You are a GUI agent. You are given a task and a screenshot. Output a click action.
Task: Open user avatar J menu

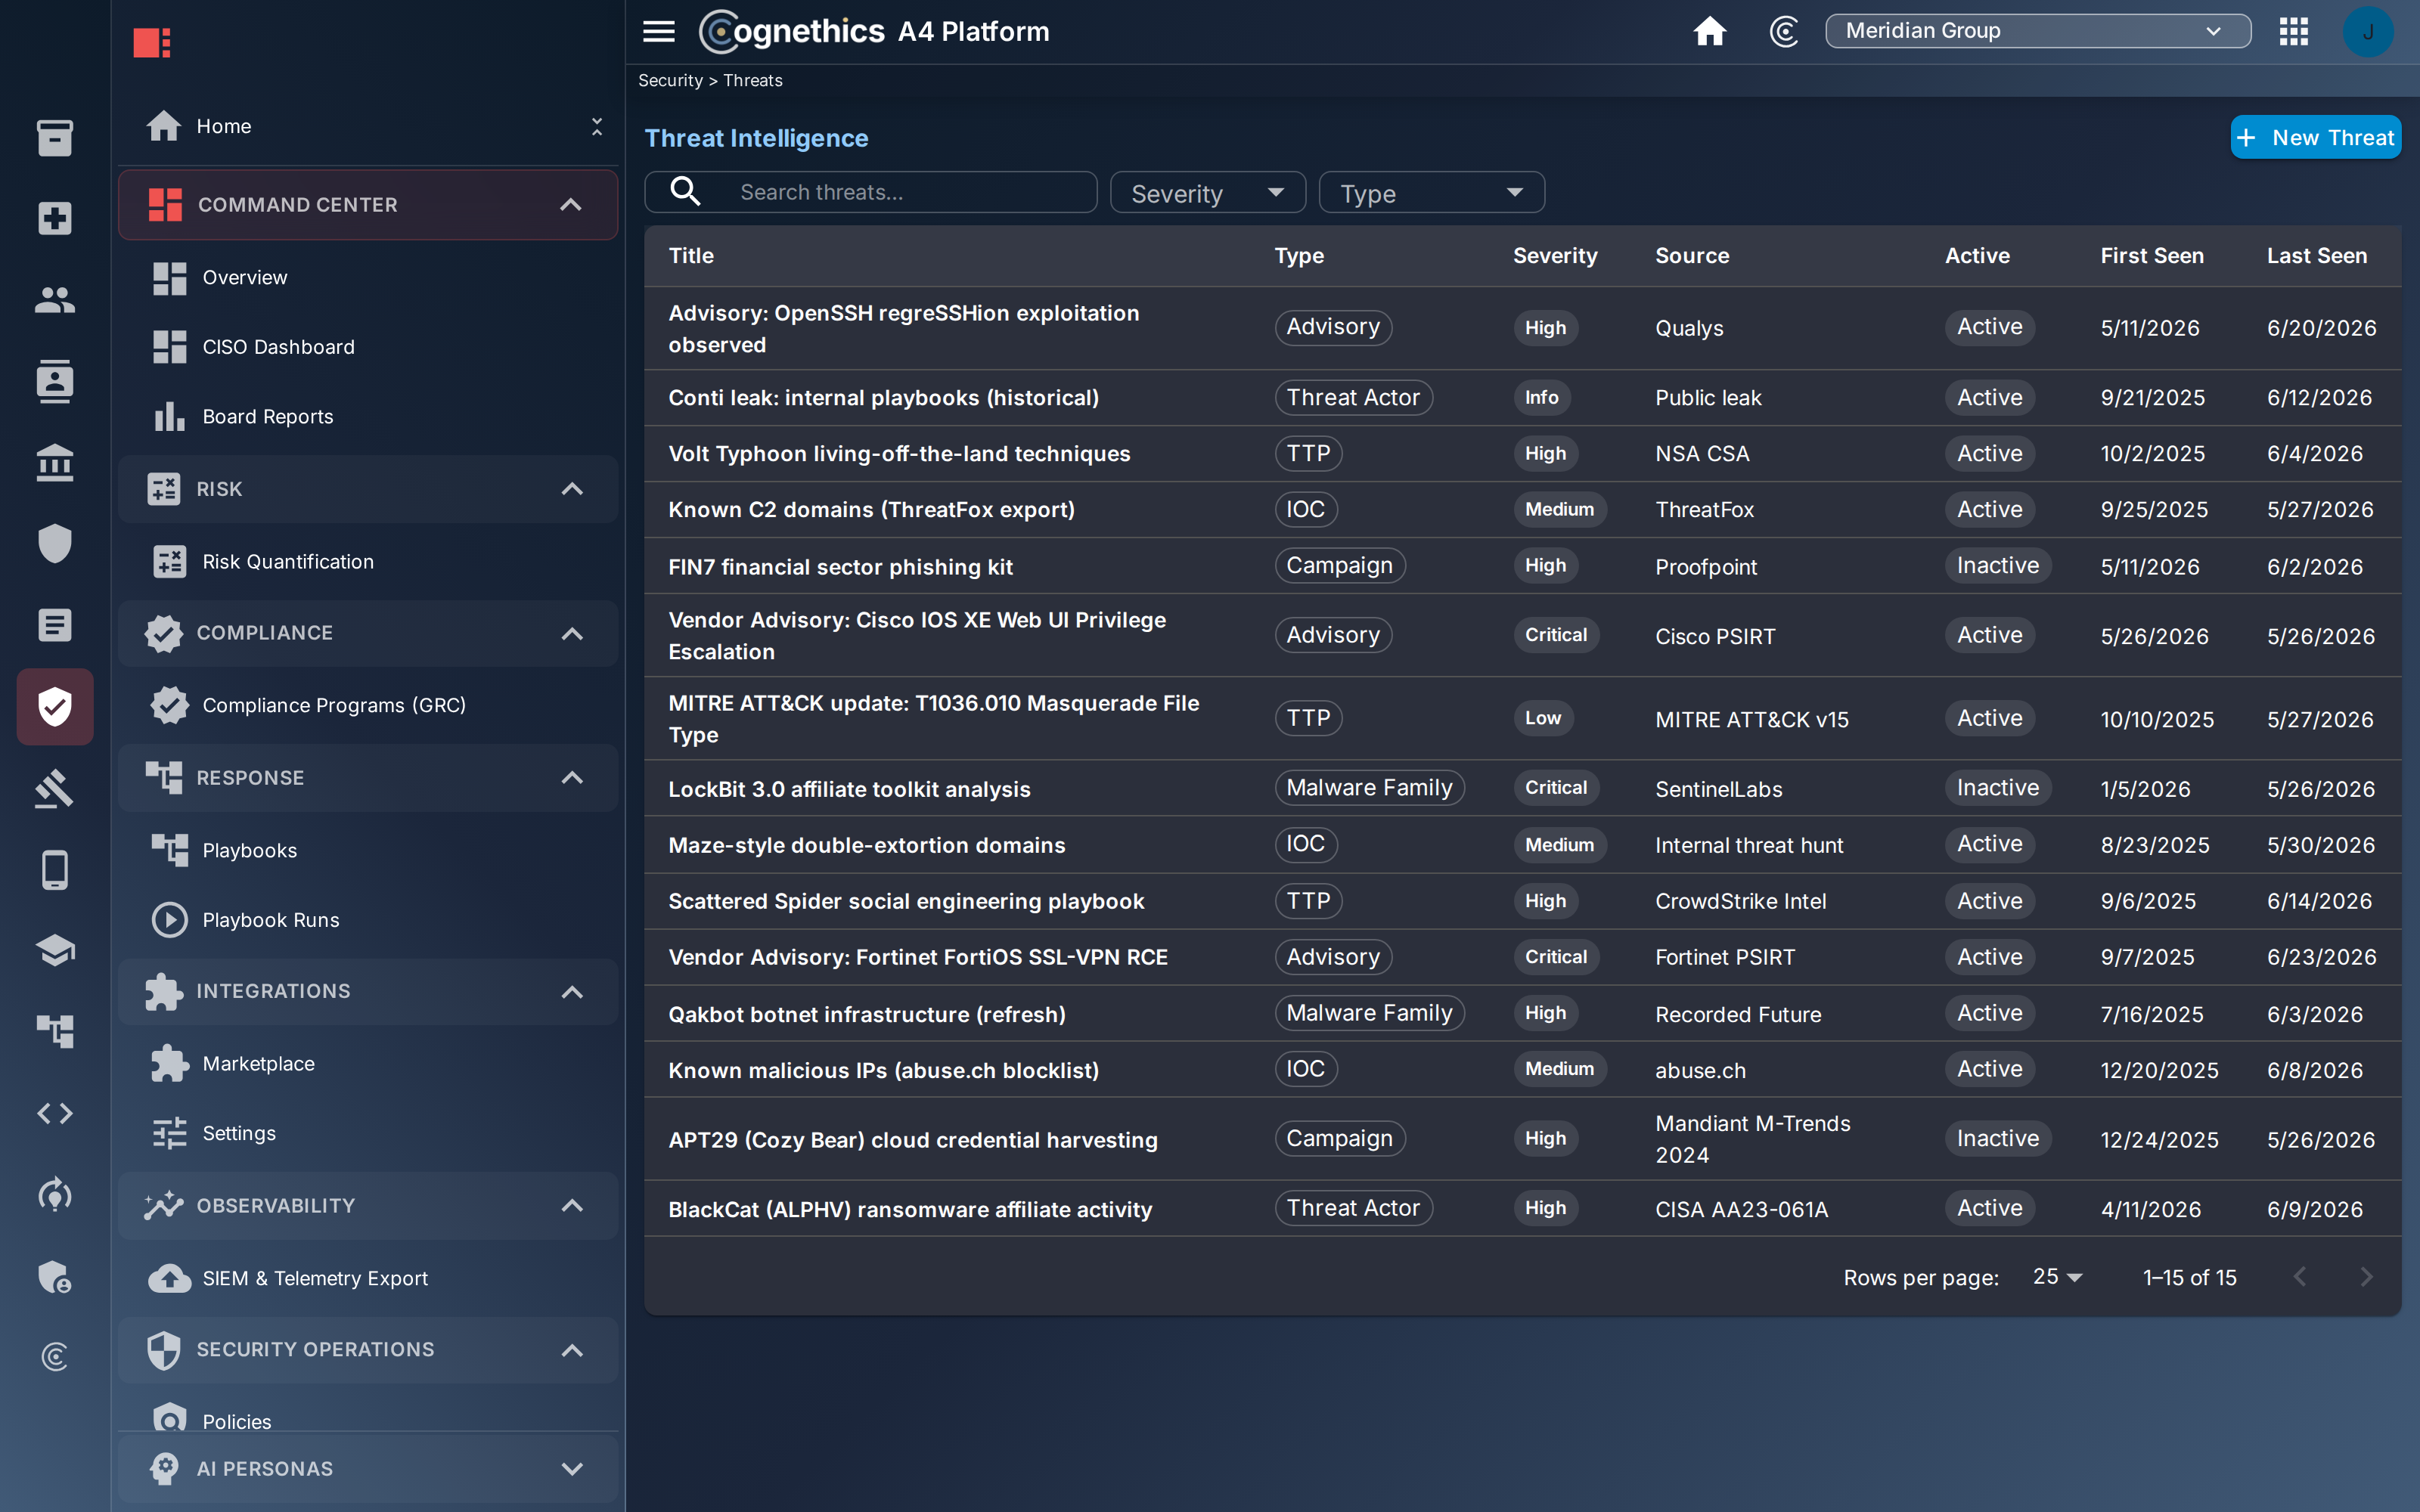2367,32
